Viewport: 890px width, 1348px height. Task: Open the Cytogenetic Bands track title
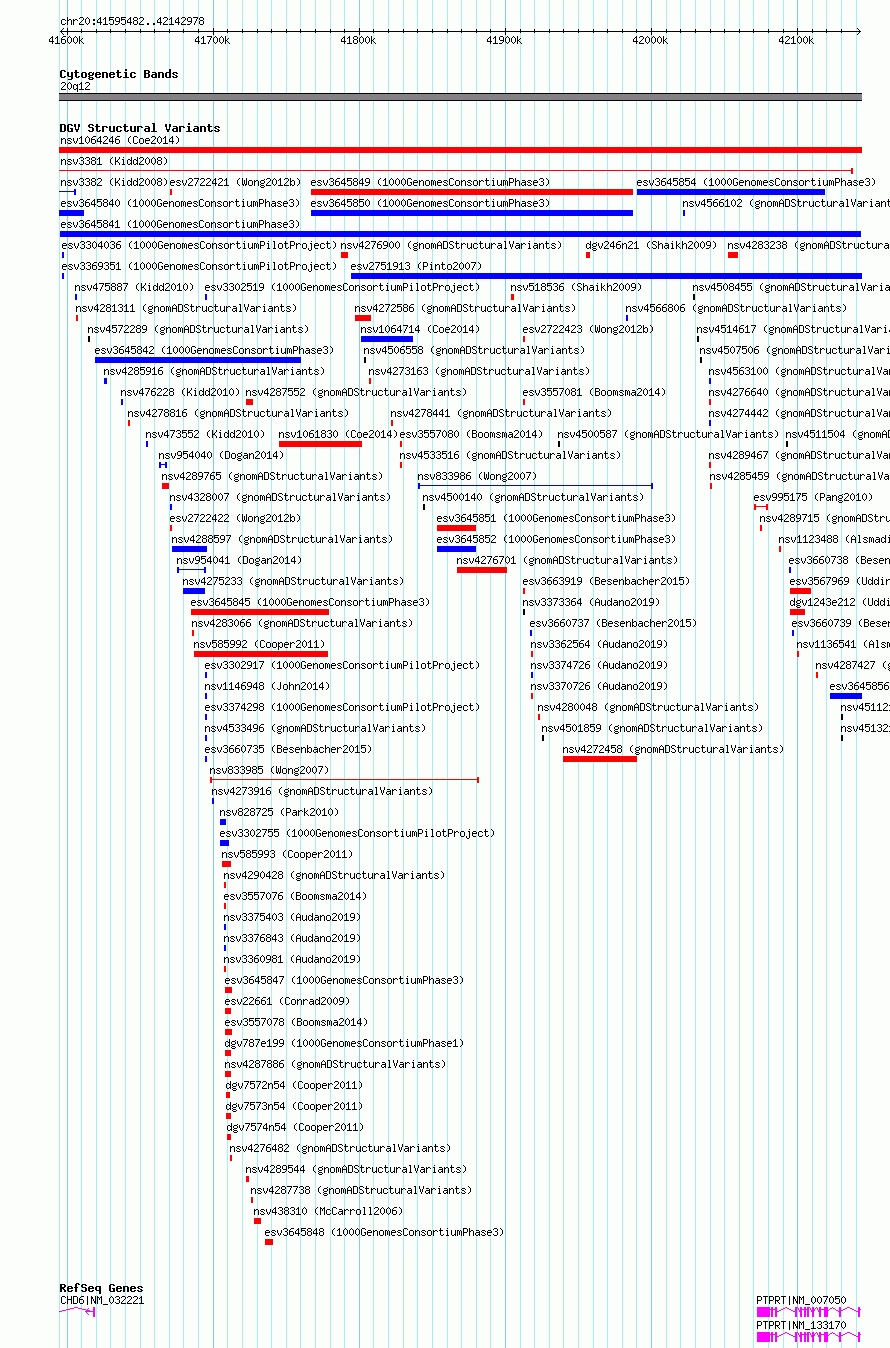pyautogui.click(x=119, y=74)
